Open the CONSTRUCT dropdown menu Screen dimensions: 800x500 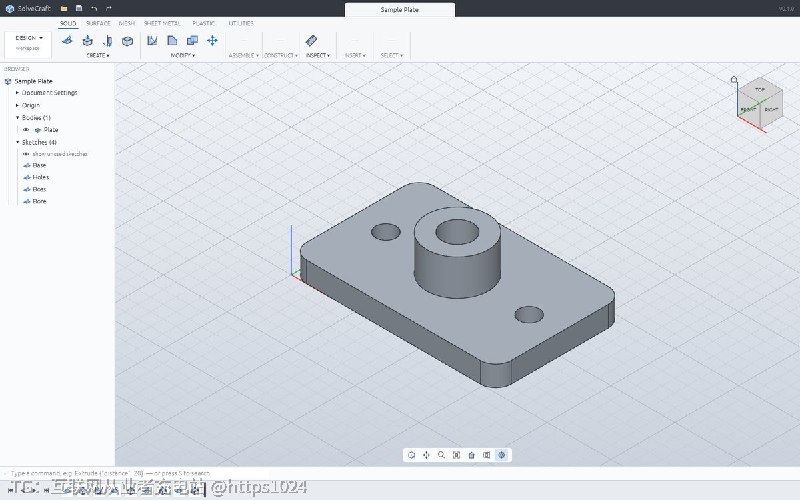coord(281,55)
